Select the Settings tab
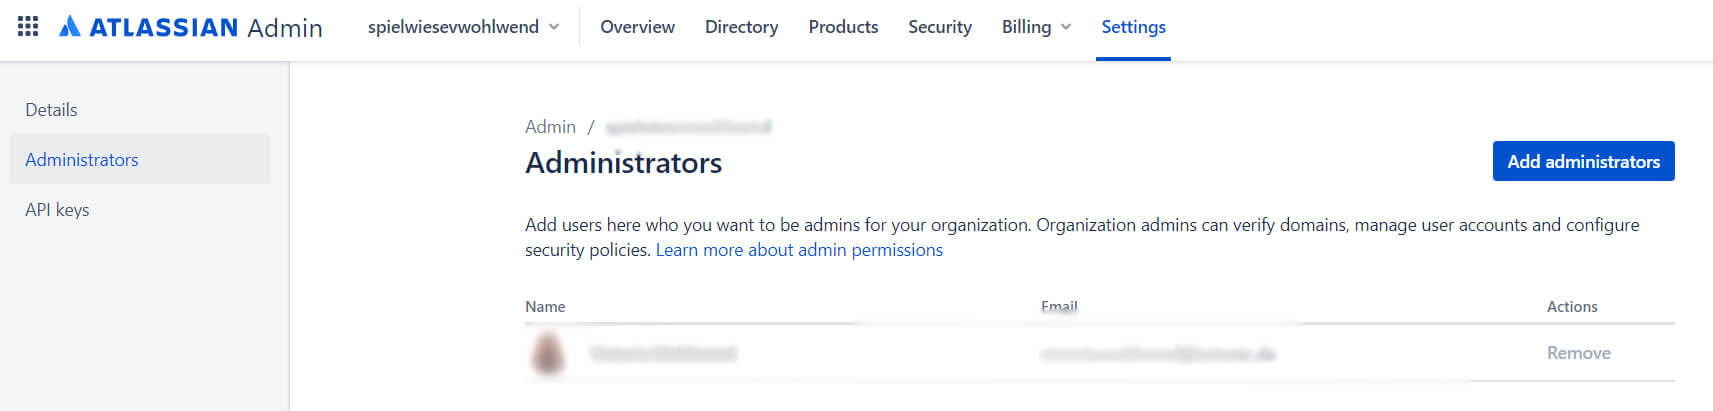Screen dimensions: 1713x411 [x=1133, y=27]
